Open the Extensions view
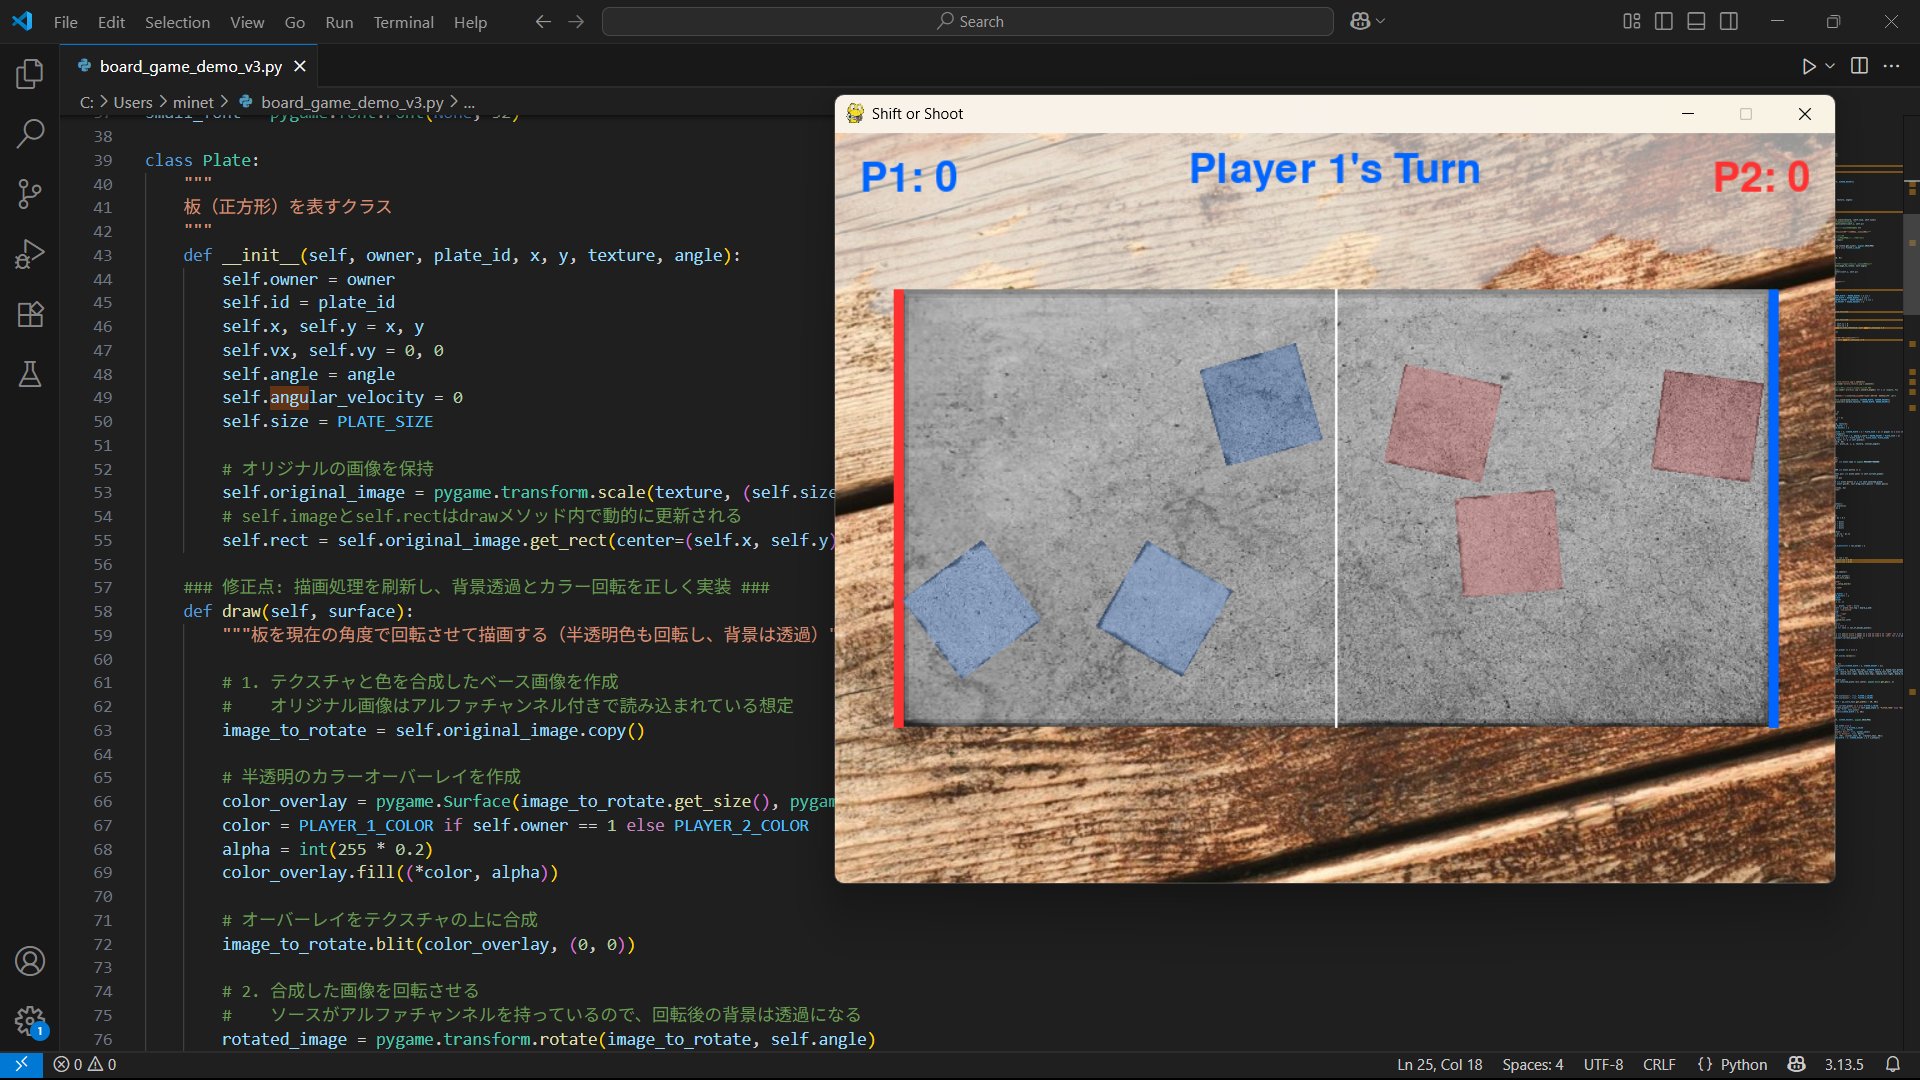Viewport: 1920px width, 1080px height. pyautogui.click(x=30, y=314)
